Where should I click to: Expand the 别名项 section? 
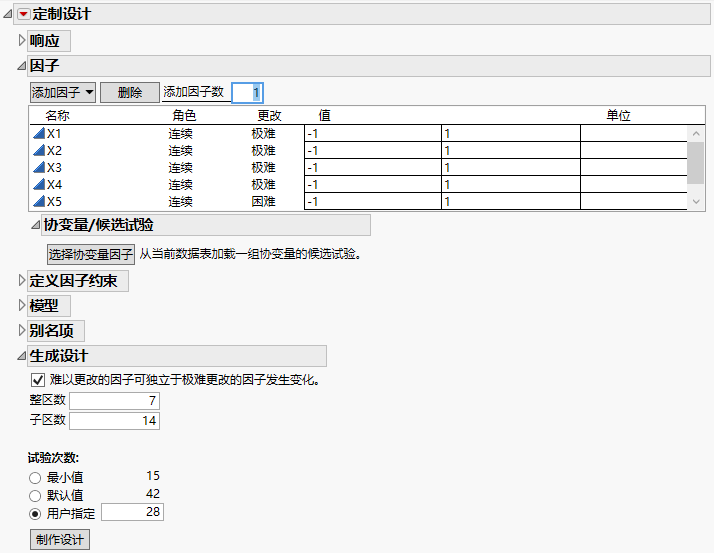[21, 330]
